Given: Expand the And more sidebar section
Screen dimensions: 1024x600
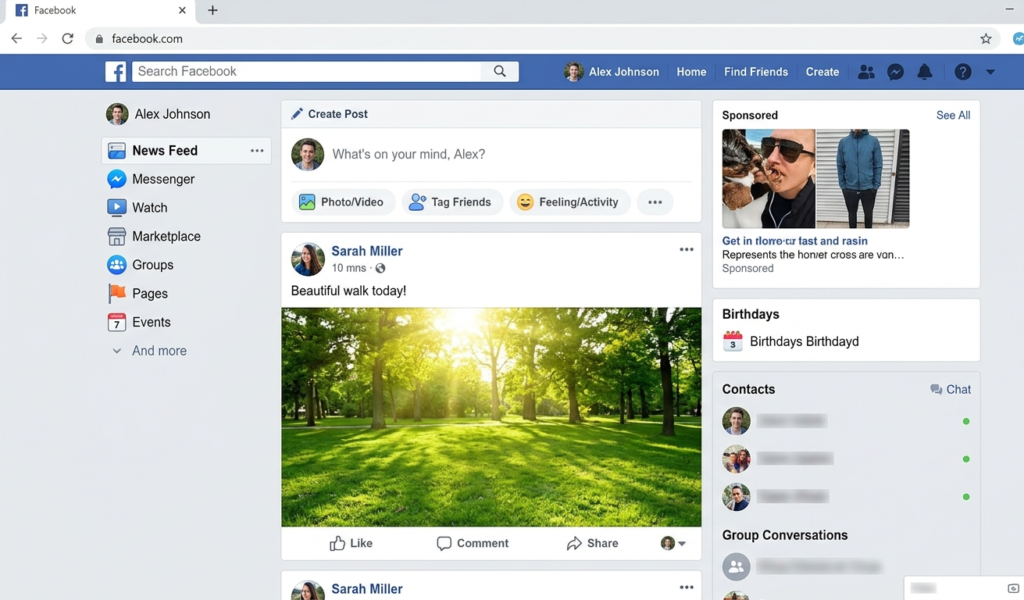Looking at the screenshot, I should [160, 350].
